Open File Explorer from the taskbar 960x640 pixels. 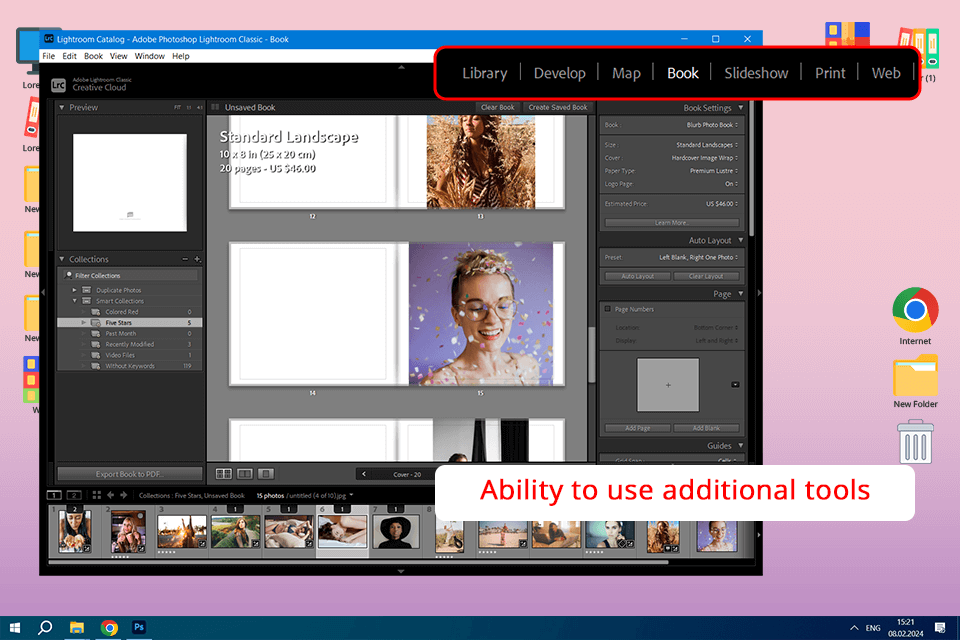click(x=77, y=627)
